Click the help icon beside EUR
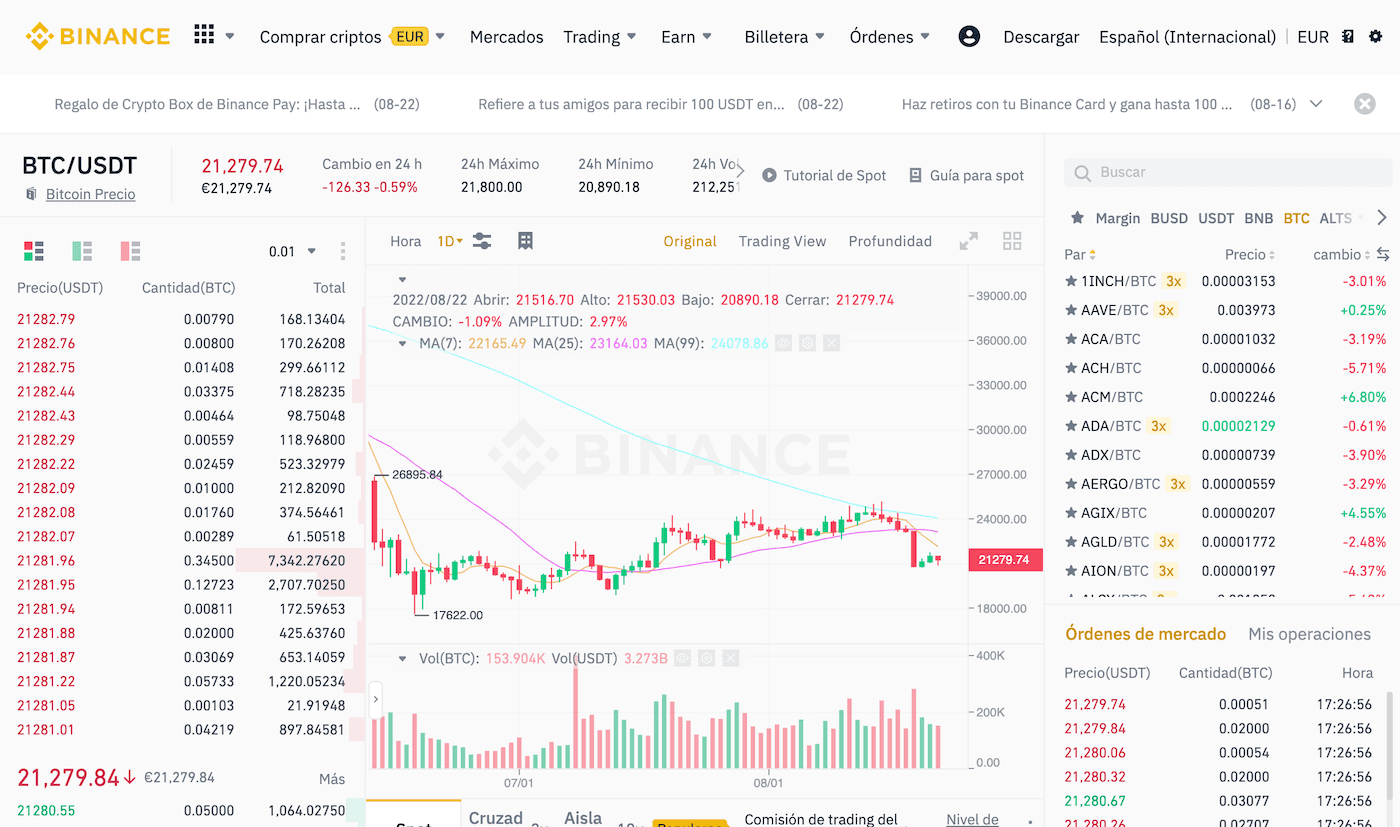 [1348, 36]
